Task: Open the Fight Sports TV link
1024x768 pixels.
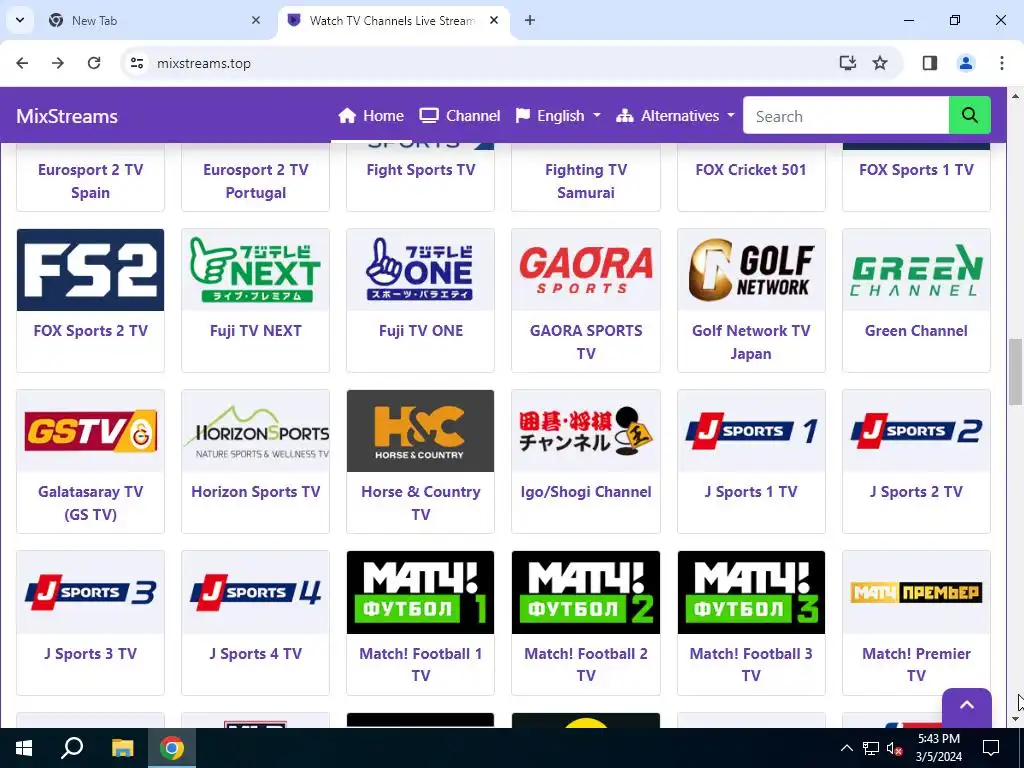Action: point(421,170)
